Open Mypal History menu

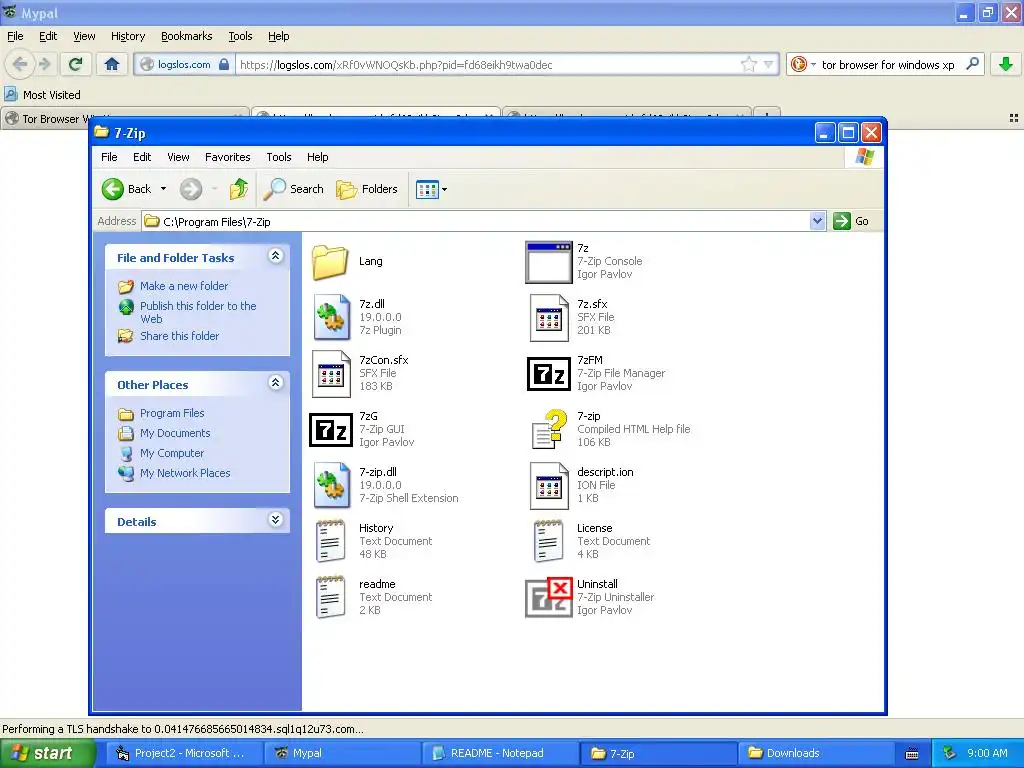point(127,36)
